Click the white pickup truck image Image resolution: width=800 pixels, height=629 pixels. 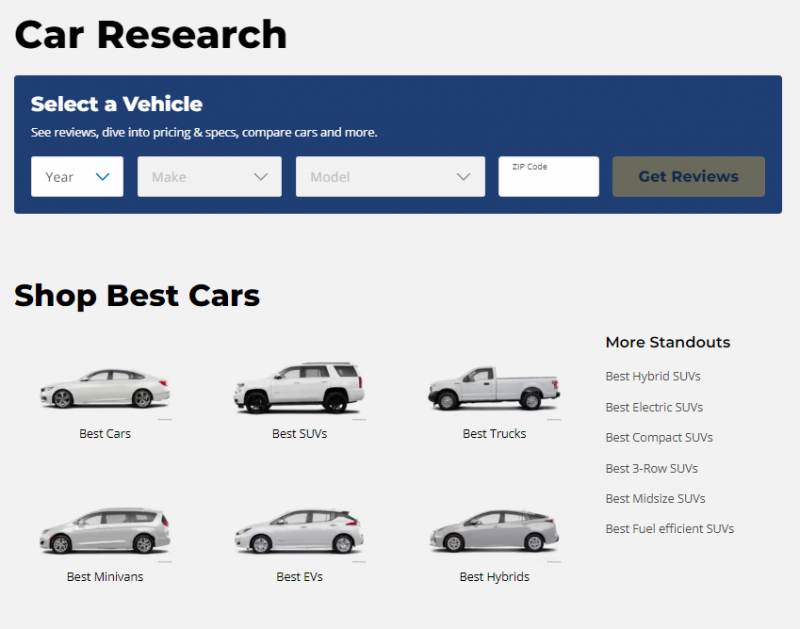coord(494,387)
